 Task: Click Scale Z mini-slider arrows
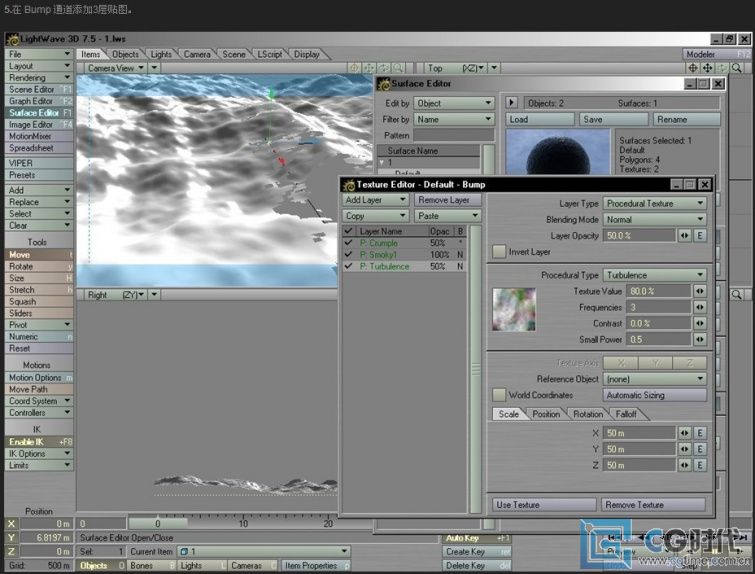(x=684, y=465)
